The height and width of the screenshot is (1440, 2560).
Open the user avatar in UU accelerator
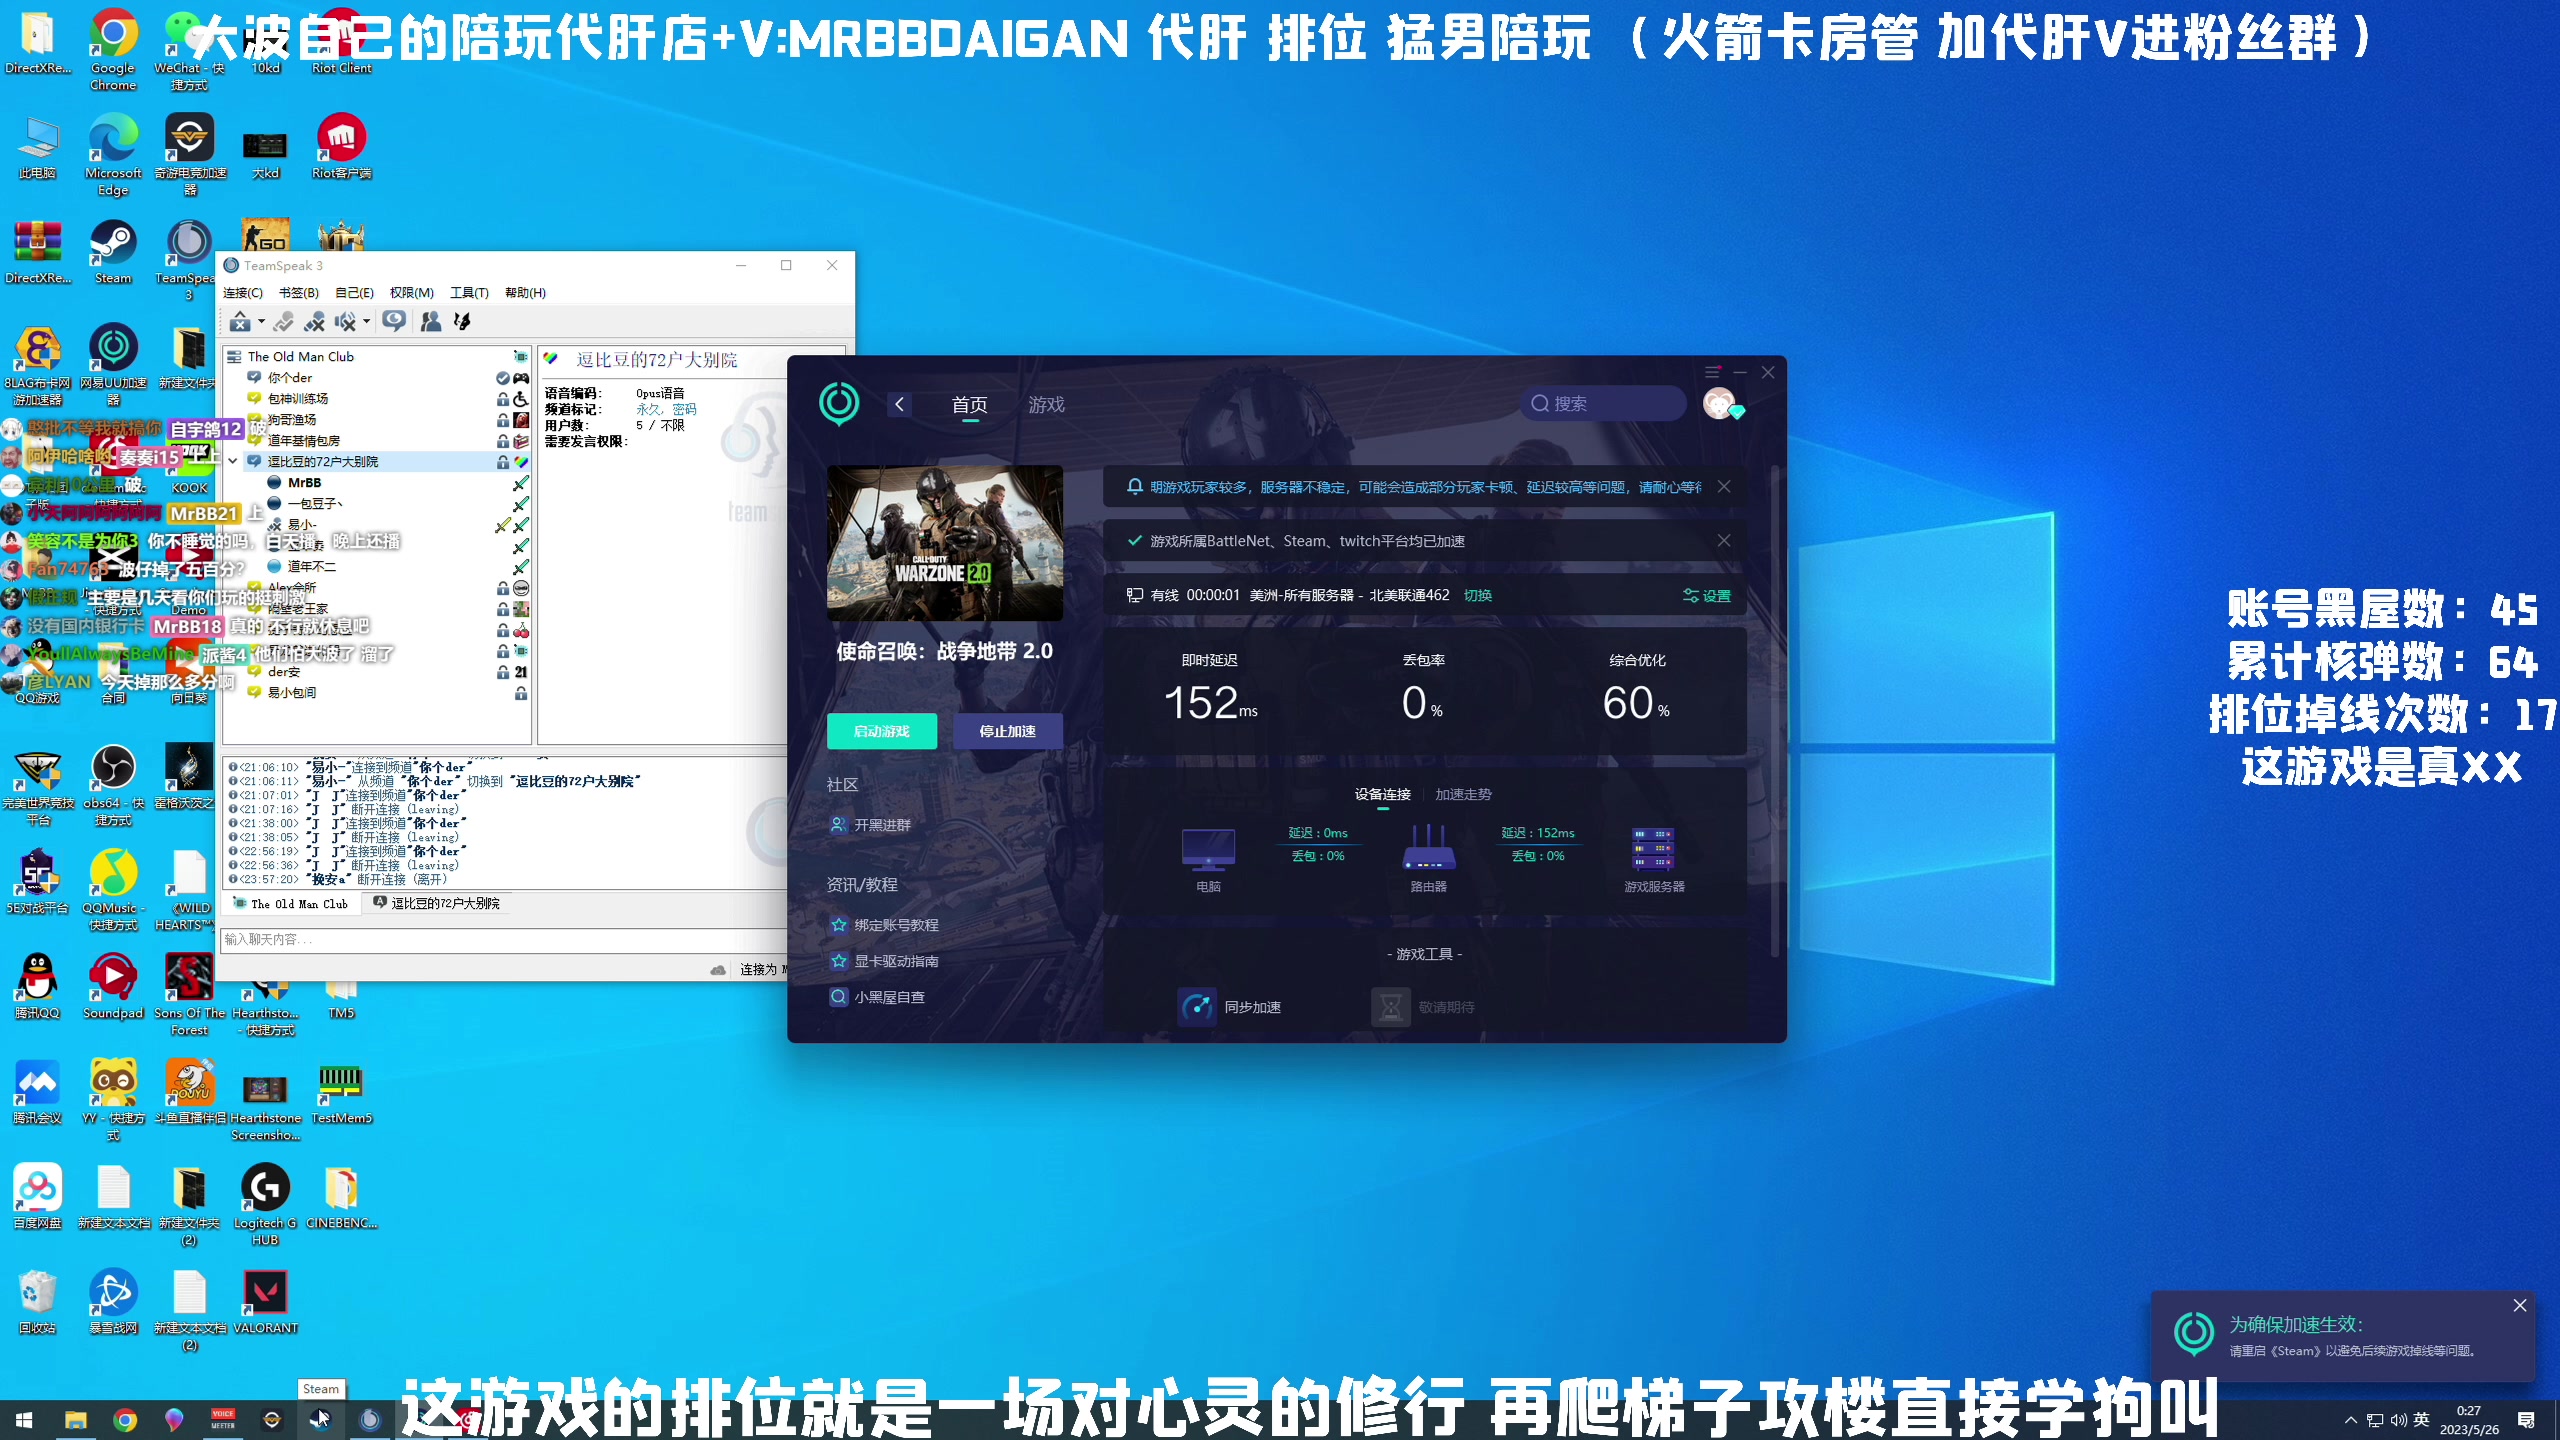[1719, 404]
